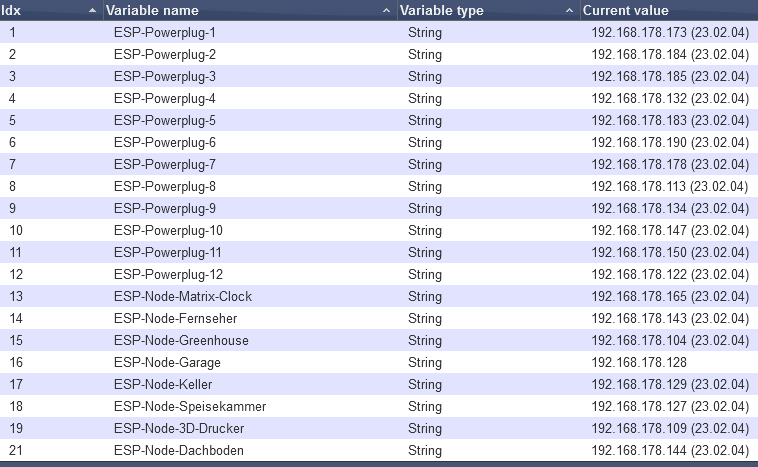Click the ESP-Node-3D-Drucker row name
The image size is (758, 467).
(x=179, y=429)
